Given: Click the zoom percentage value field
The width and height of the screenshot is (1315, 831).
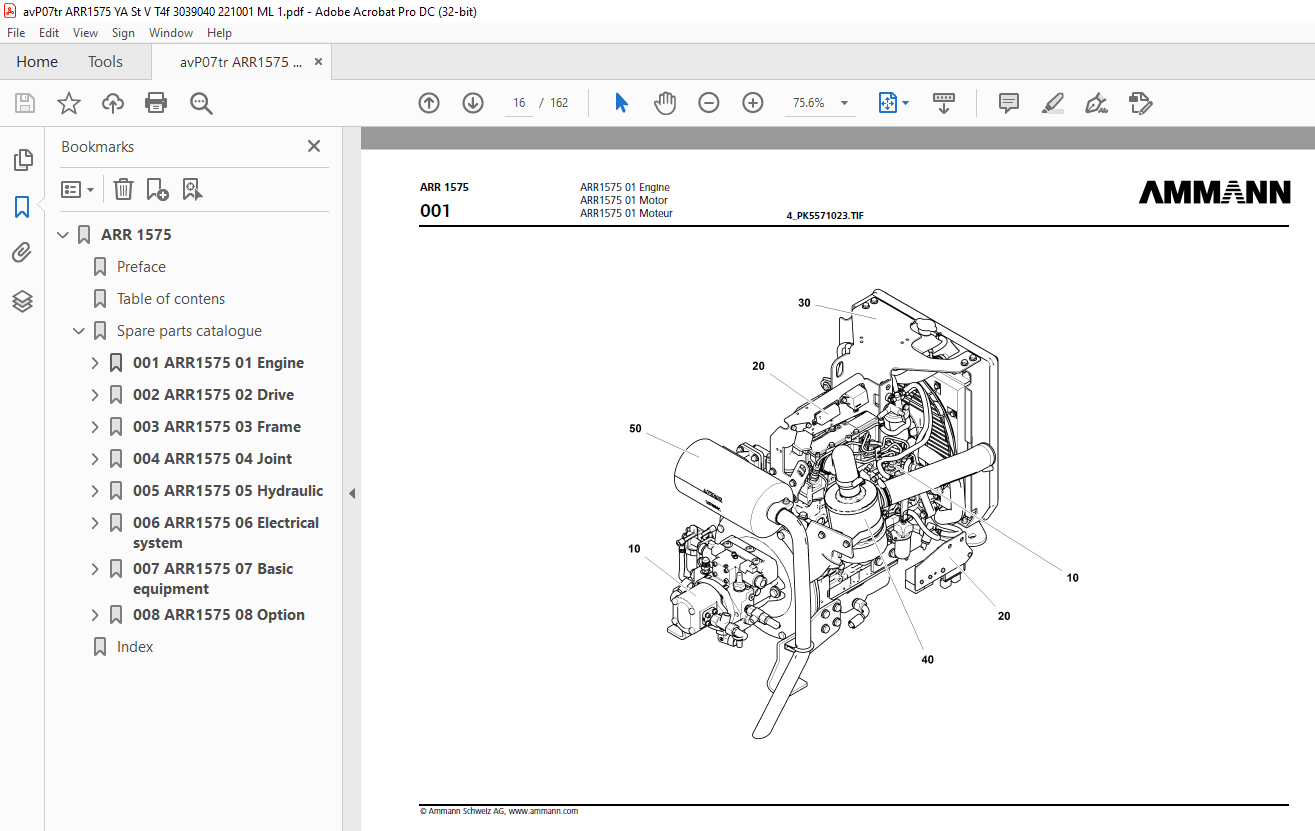Looking at the screenshot, I should pos(808,103).
